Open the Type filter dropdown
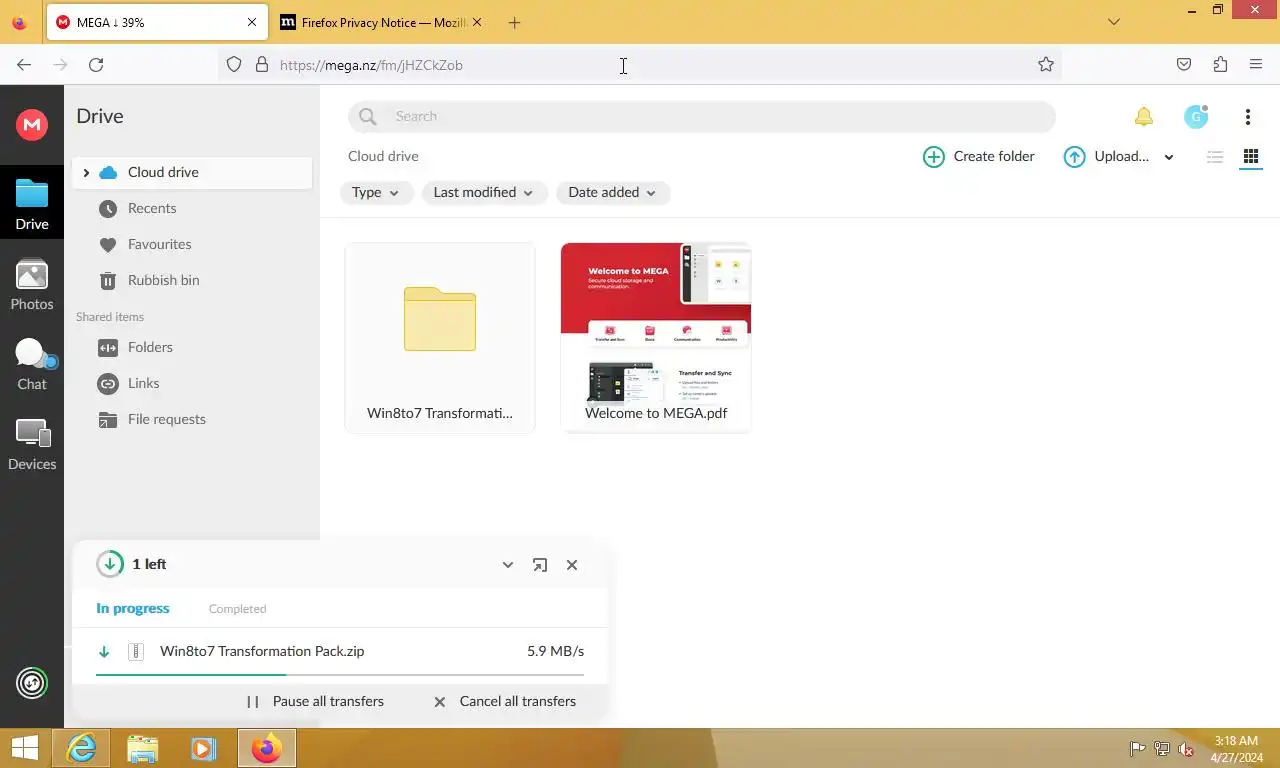The image size is (1280, 768). click(x=376, y=192)
